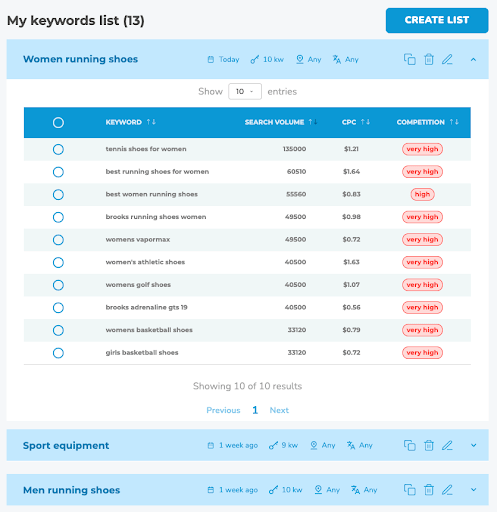
Task: Select best running shoes for women row
Action: [x=58, y=172]
